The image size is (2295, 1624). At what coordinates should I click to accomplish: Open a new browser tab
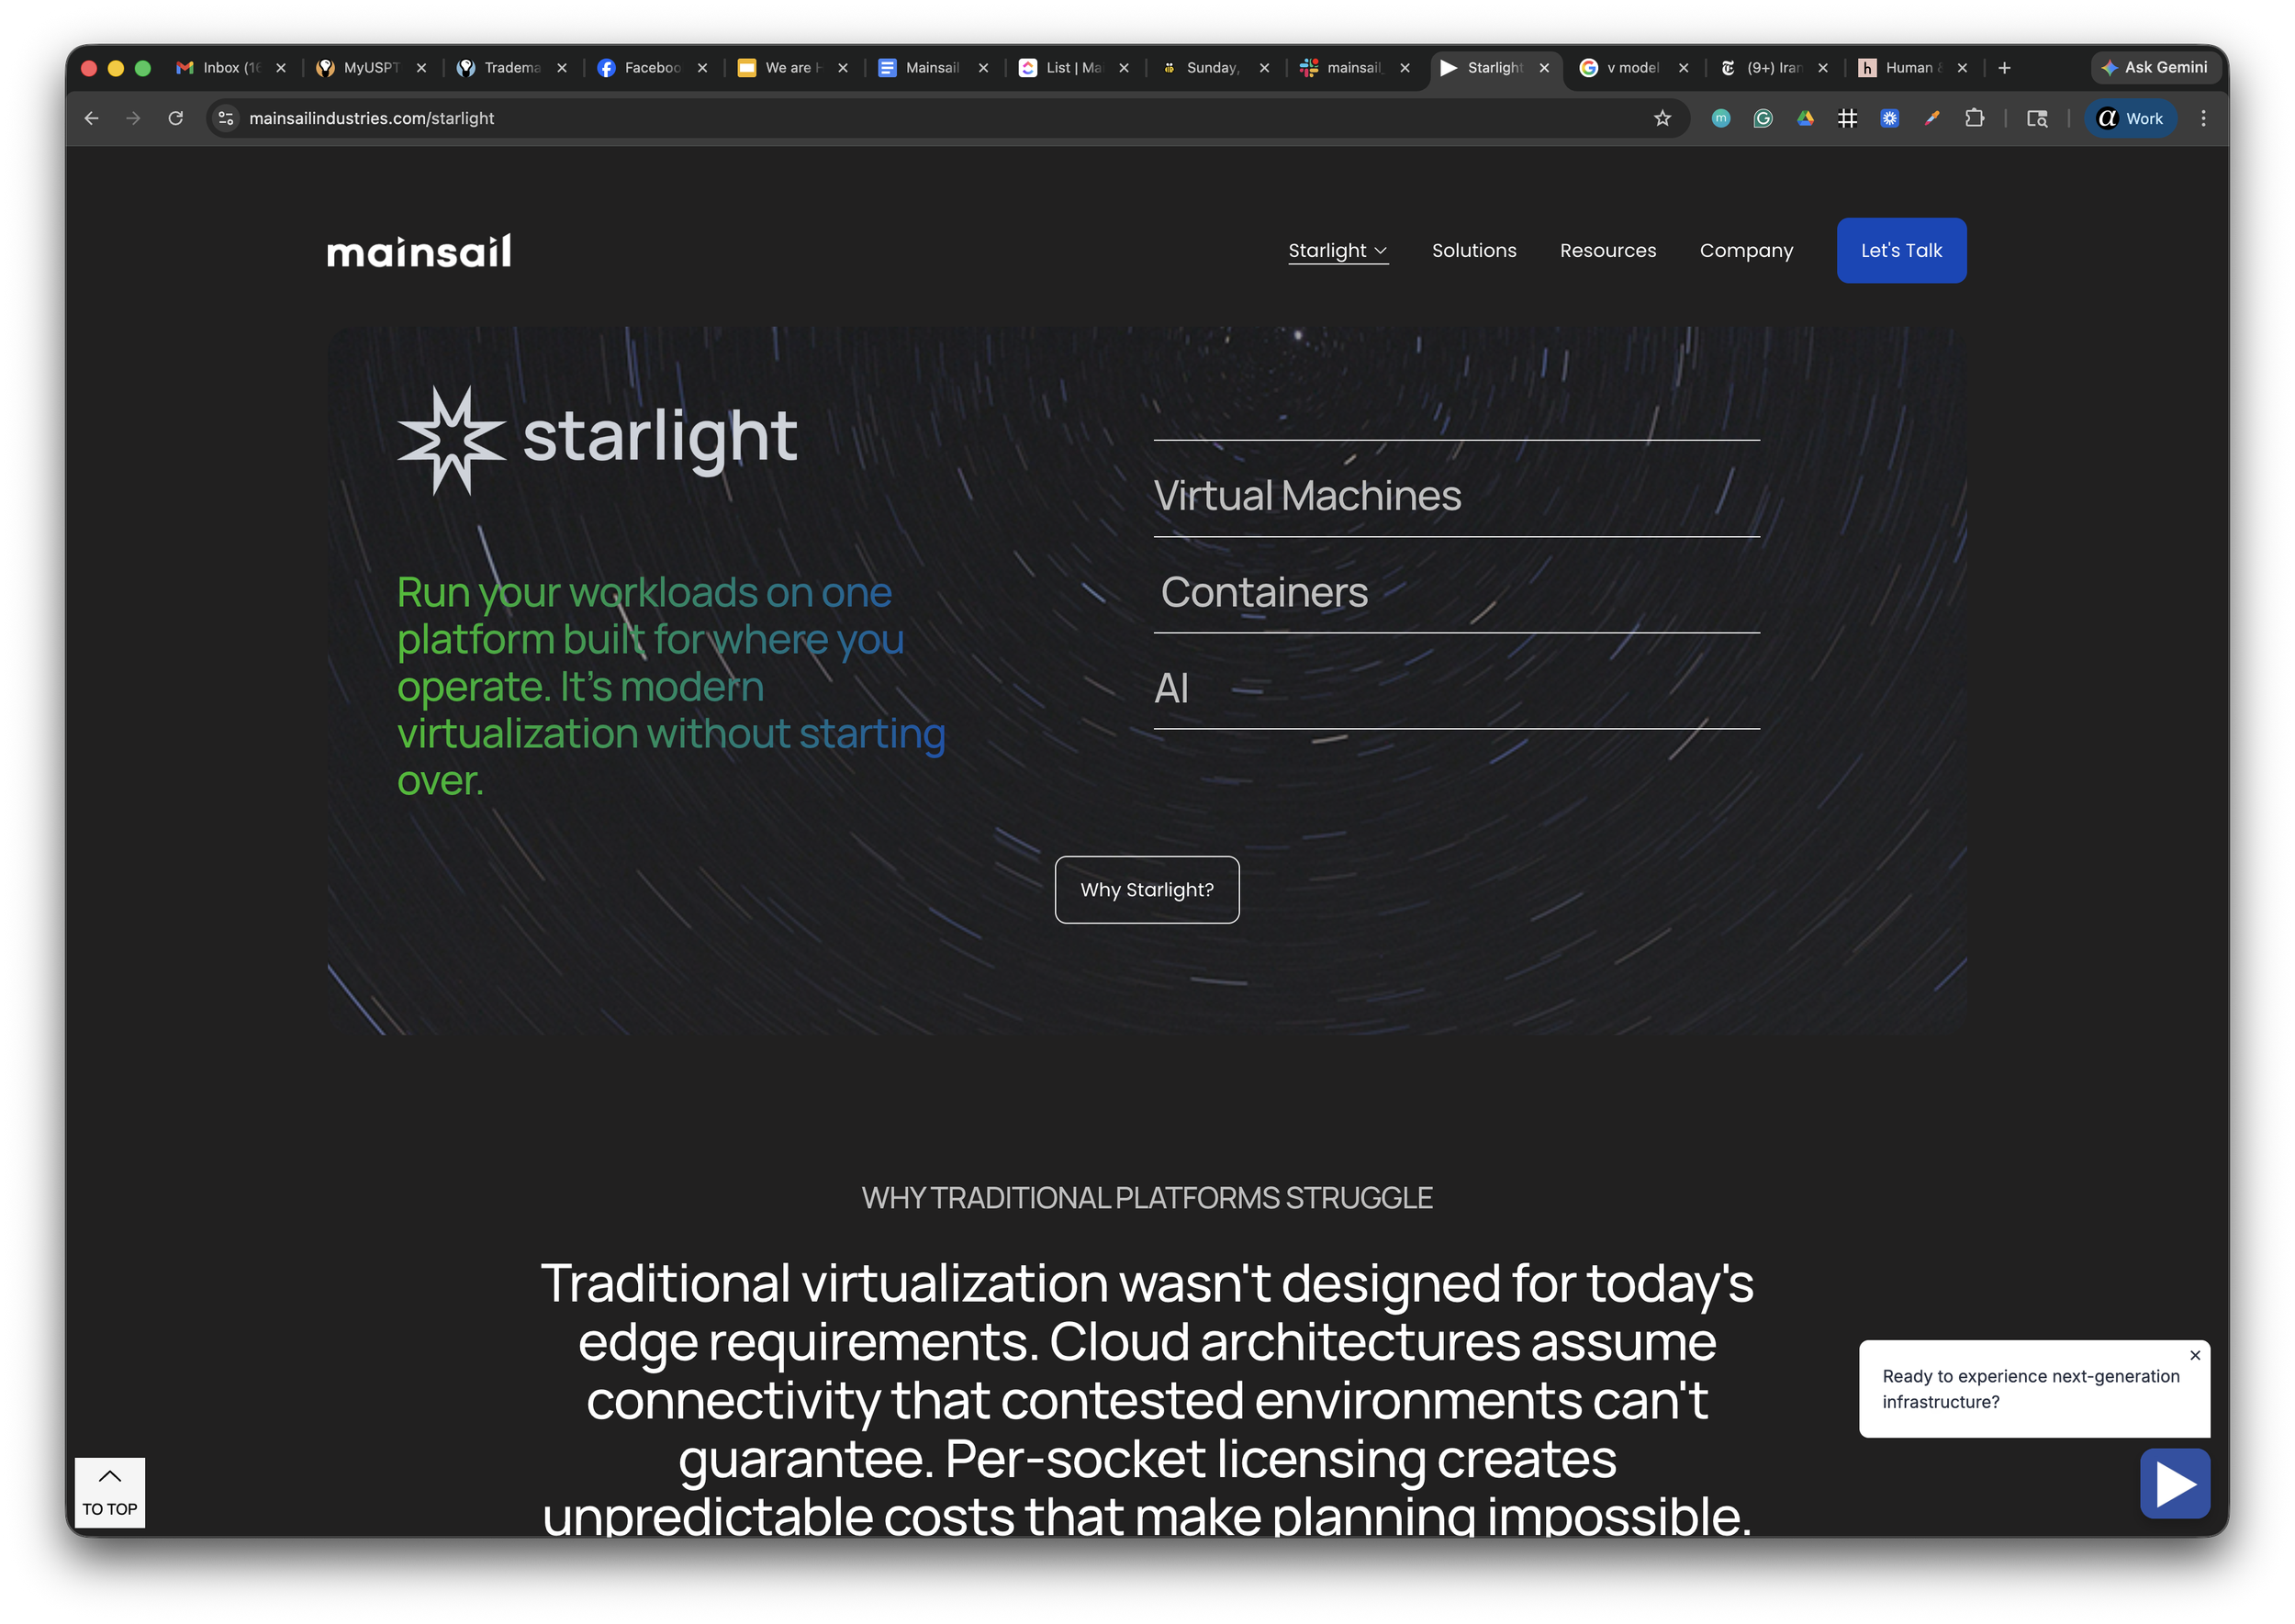point(2004,68)
